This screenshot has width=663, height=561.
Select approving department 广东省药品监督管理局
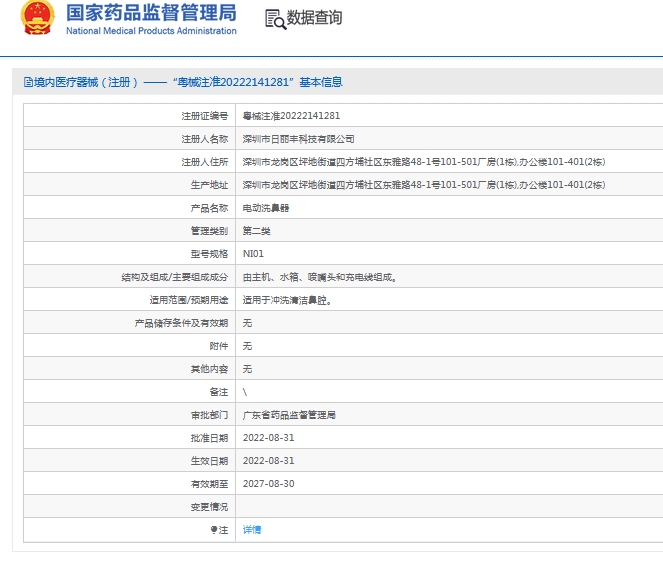point(289,415)
